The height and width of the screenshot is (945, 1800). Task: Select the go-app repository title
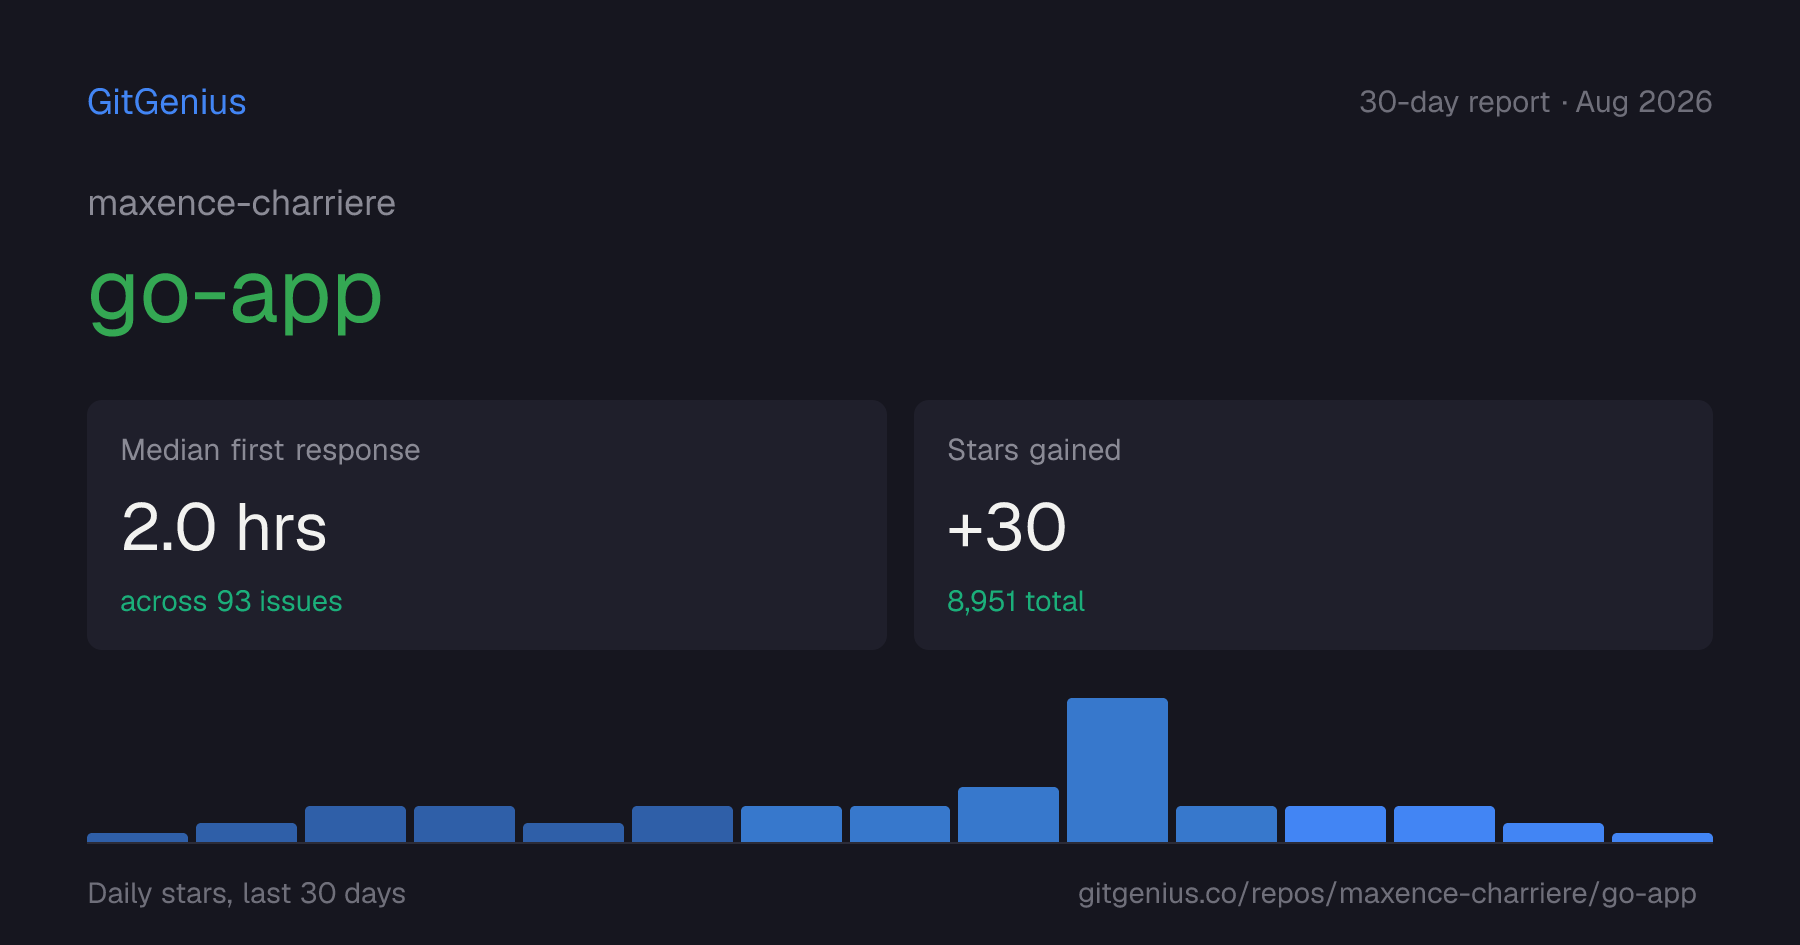235,295
